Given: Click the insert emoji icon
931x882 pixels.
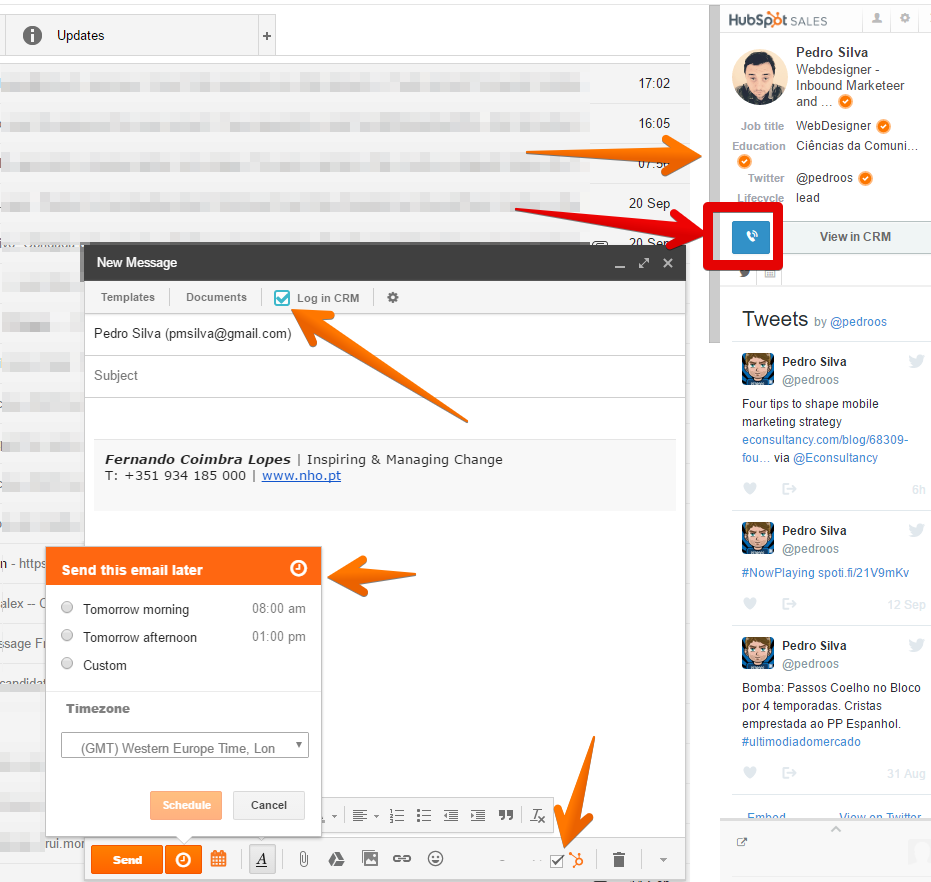Looking at the screenshot, I should pyautogui.click(x=435, y=859).
